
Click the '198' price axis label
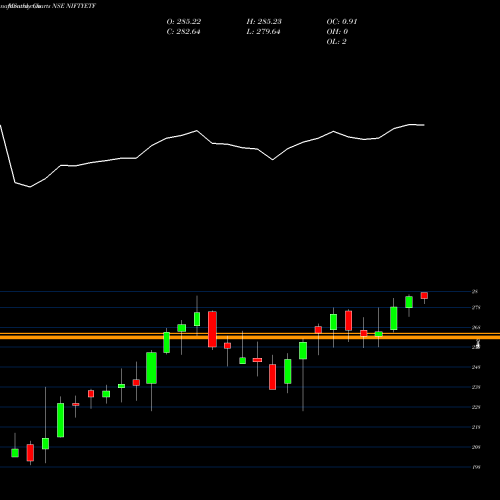[476, 467]
